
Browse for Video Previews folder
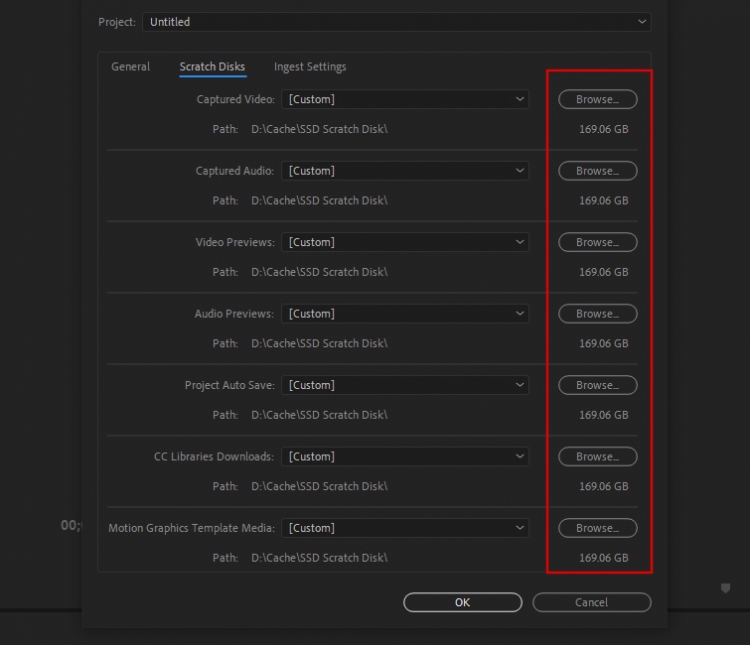pos(597,242)
